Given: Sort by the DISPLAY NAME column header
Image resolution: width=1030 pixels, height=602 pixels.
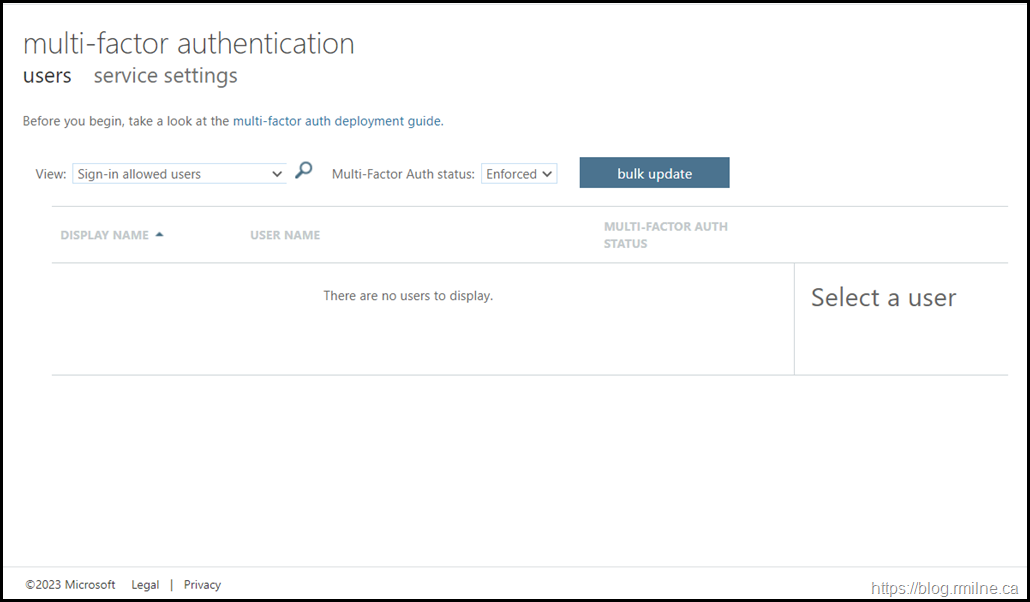Looking at the screenshot, I should pyautogui.click(x=104, y=234).
